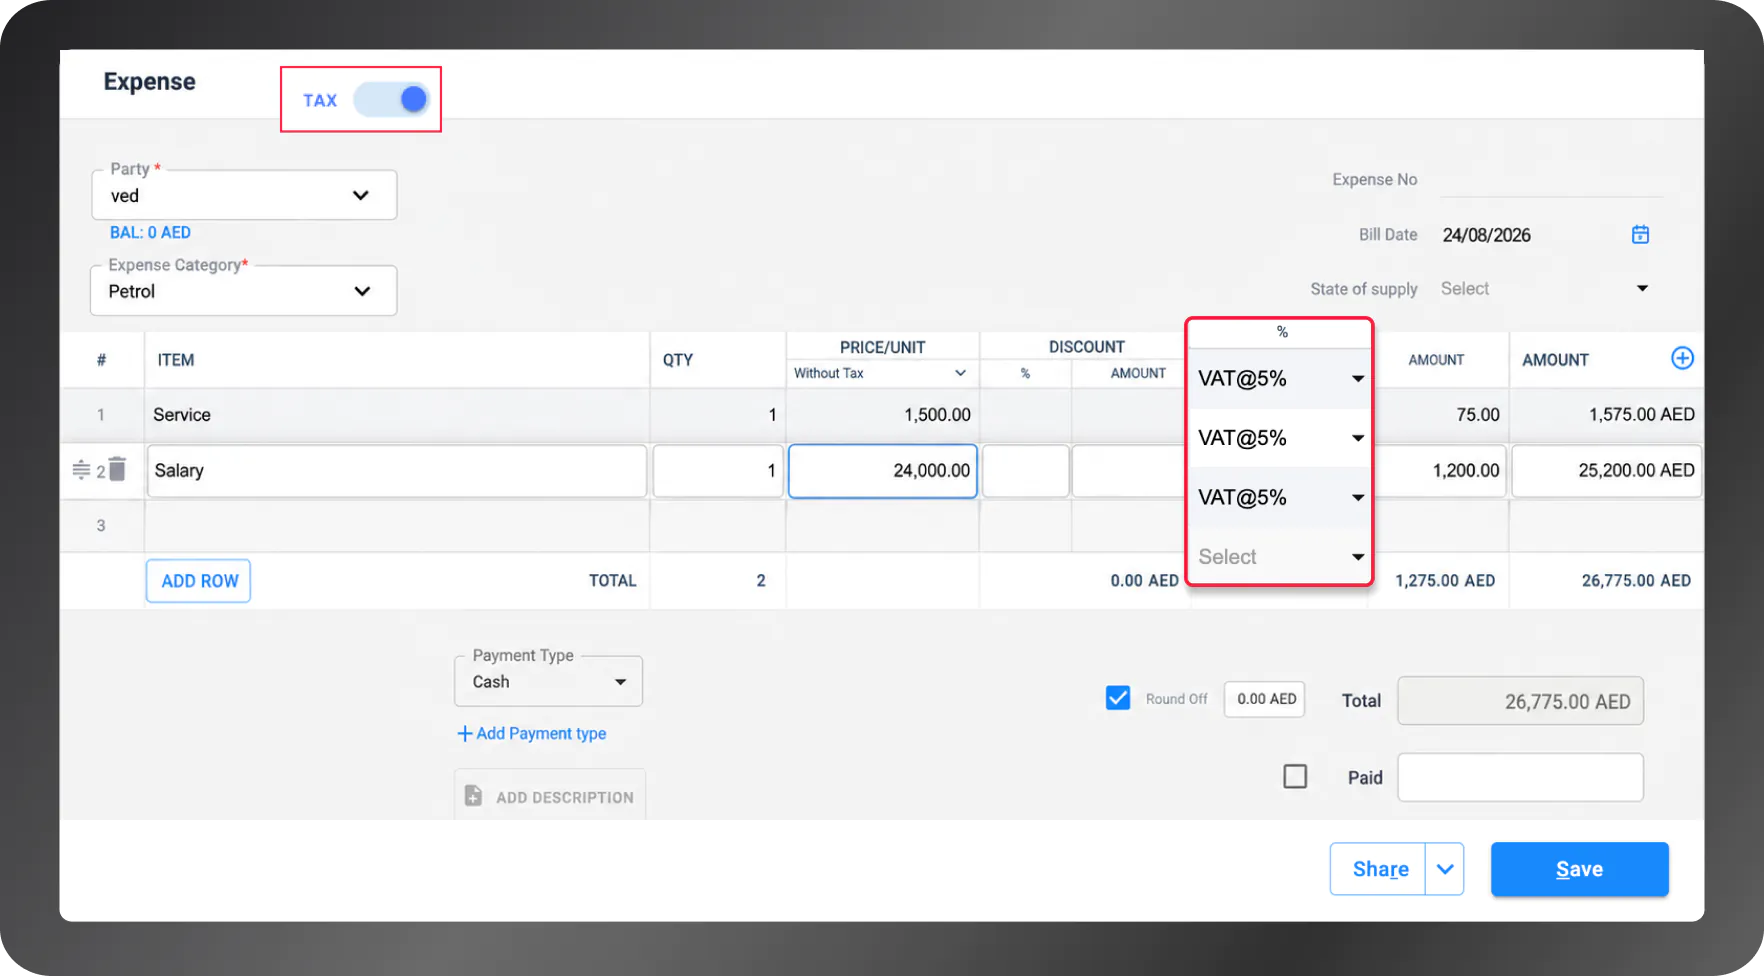This screenshot has height=976, width=1764.
Task: Open the Party dropdown showing ved
Action: 244,195
